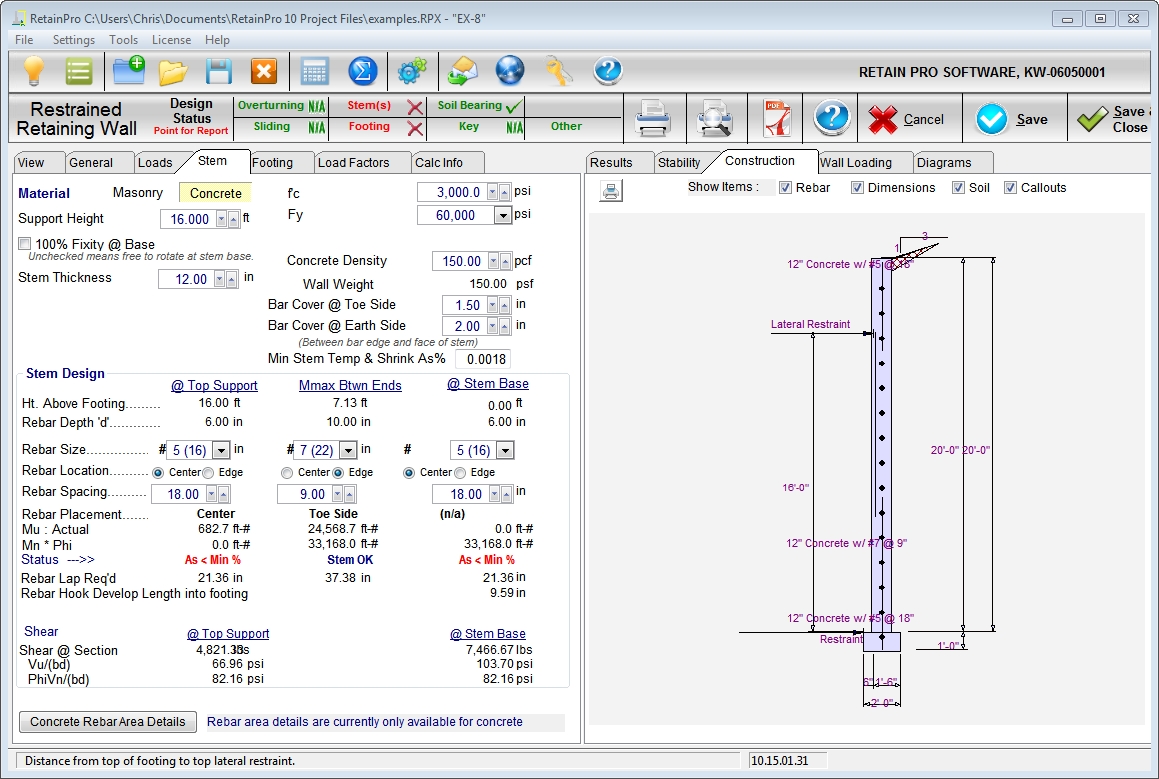Toggle the Rebar show items checkbox

[785, 188]
